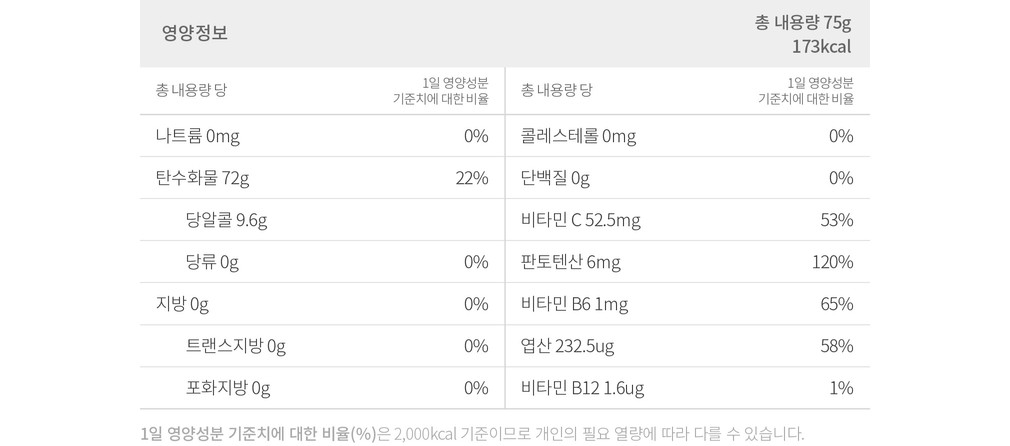The image size is (1010, 446).
Task: Click the 22% value for 탄수화물
Action: click(x=471, y=178)
